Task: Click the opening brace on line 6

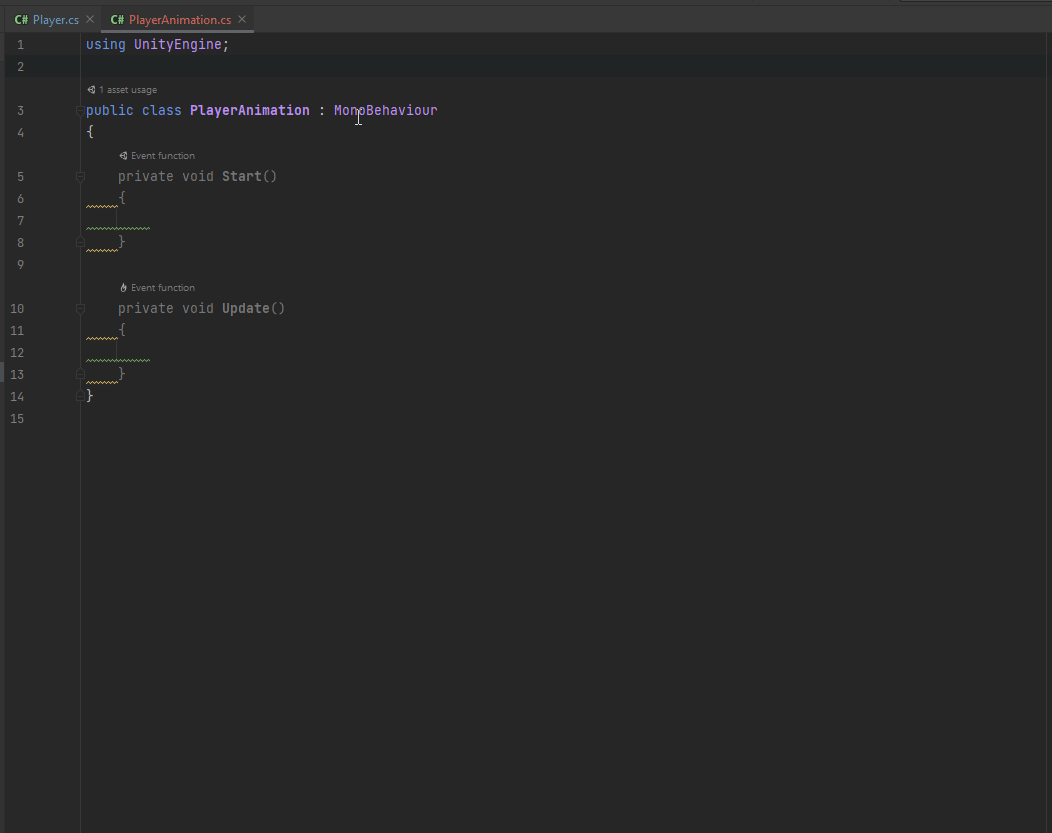Action: pos(122,198)
